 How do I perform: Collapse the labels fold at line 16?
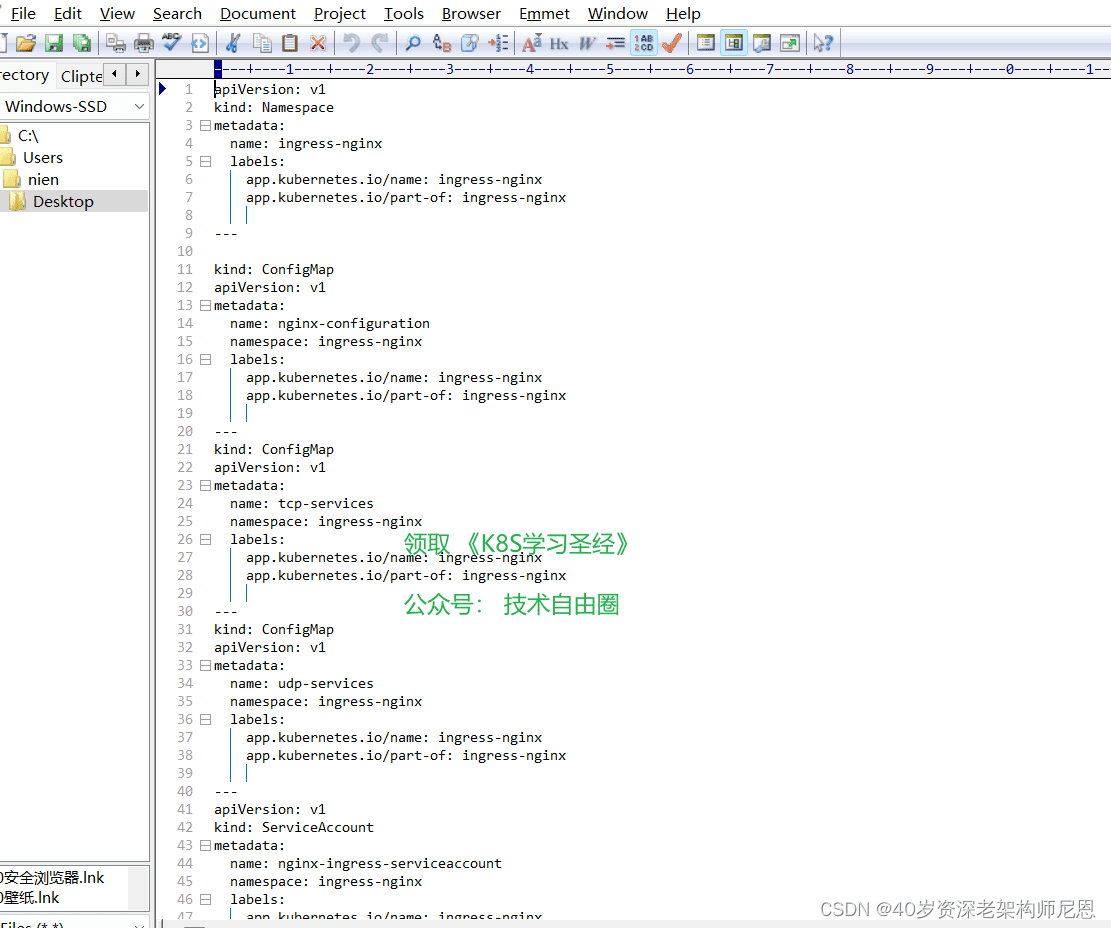coord(205,359)
